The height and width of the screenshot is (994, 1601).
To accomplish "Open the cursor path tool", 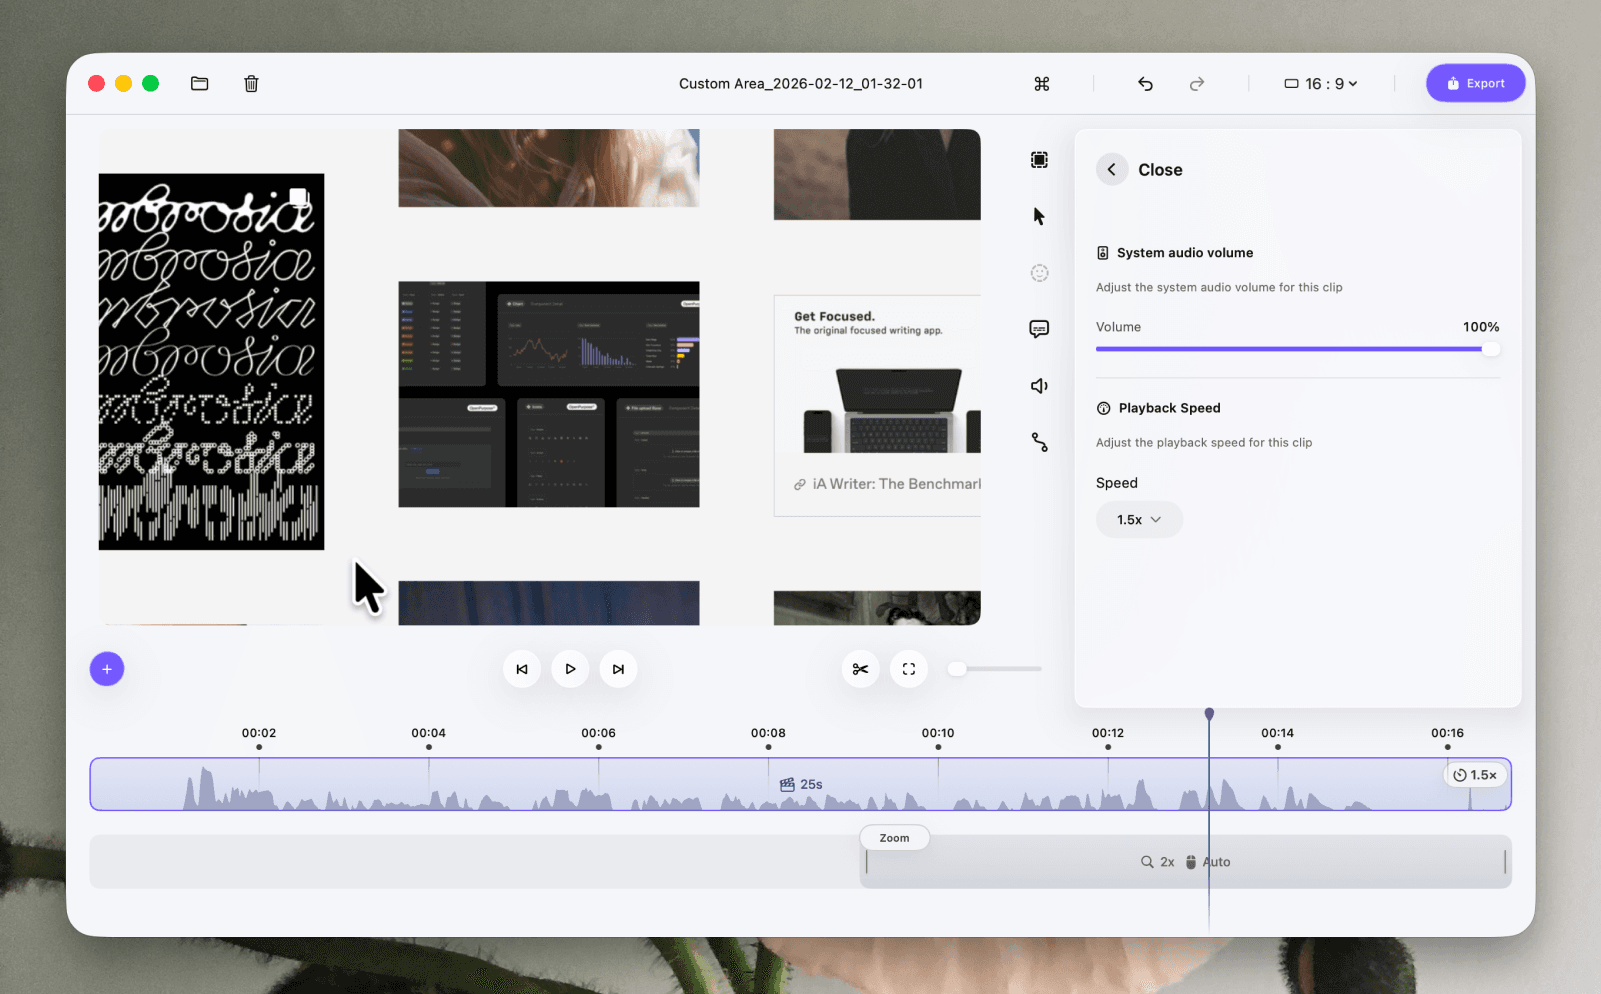I will pos(1040,443).
